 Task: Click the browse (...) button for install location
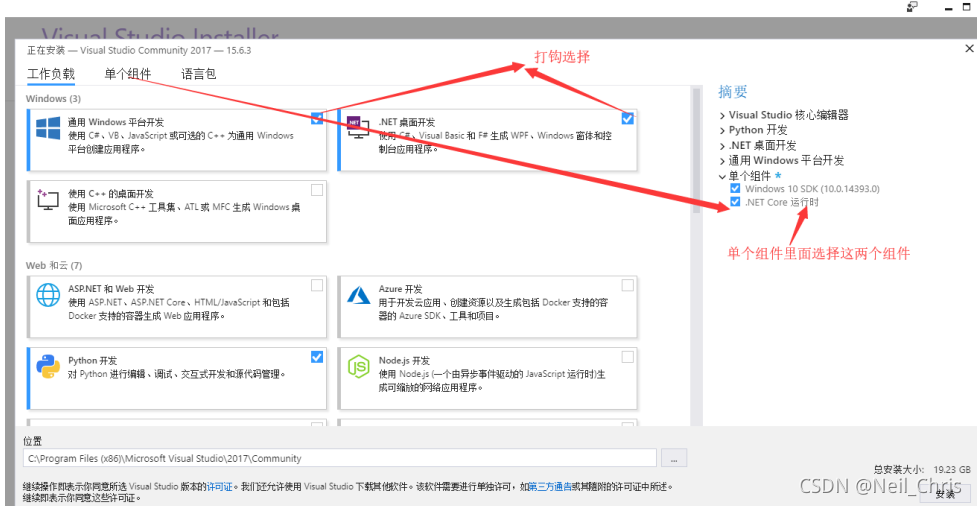click(674, 458)
